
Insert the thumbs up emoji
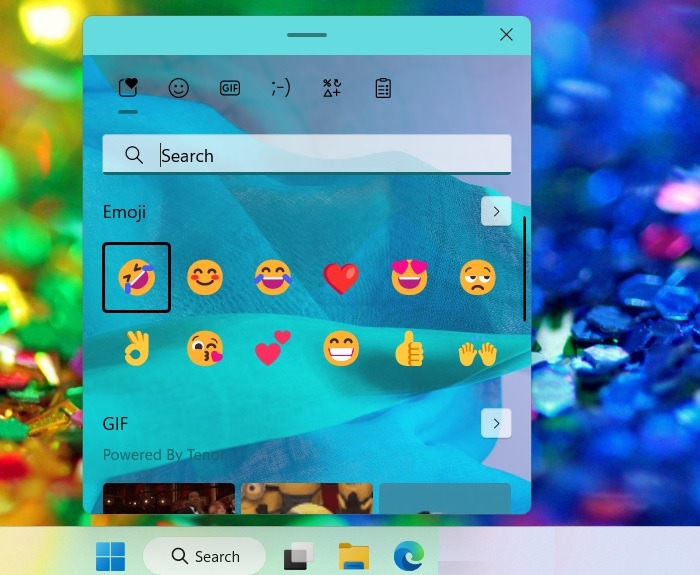[x=409, y=348]
